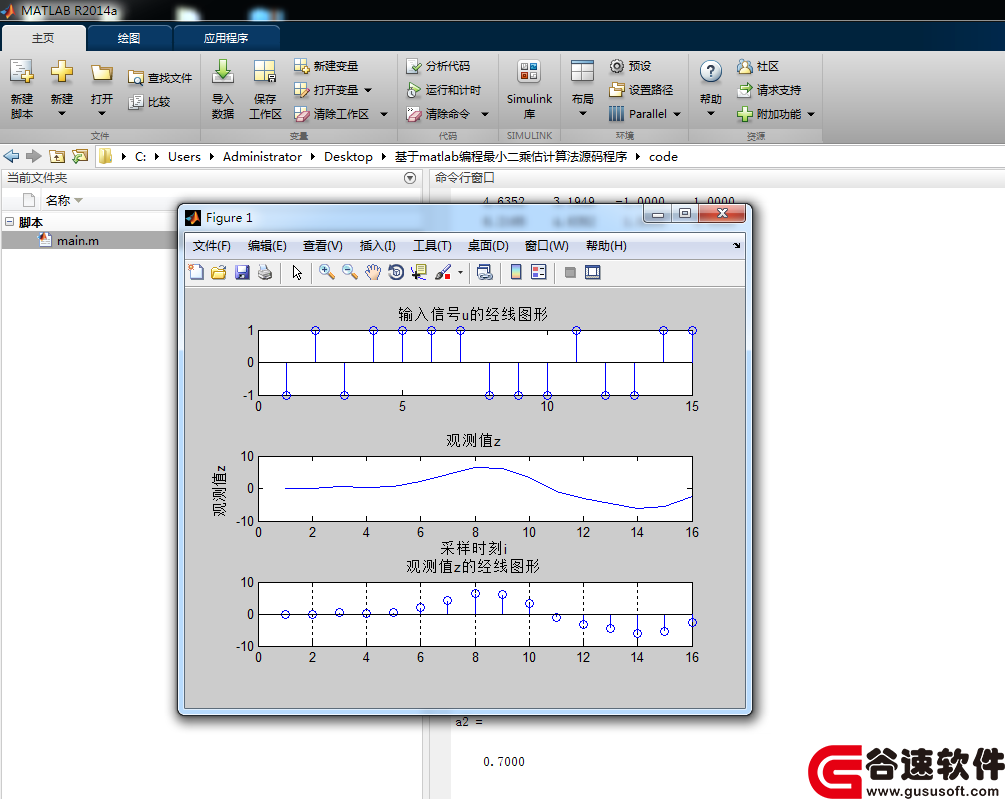1005x799 pixels.
Task: Open Window (窗口) menu in Figure 1
Action: point(546,246)
